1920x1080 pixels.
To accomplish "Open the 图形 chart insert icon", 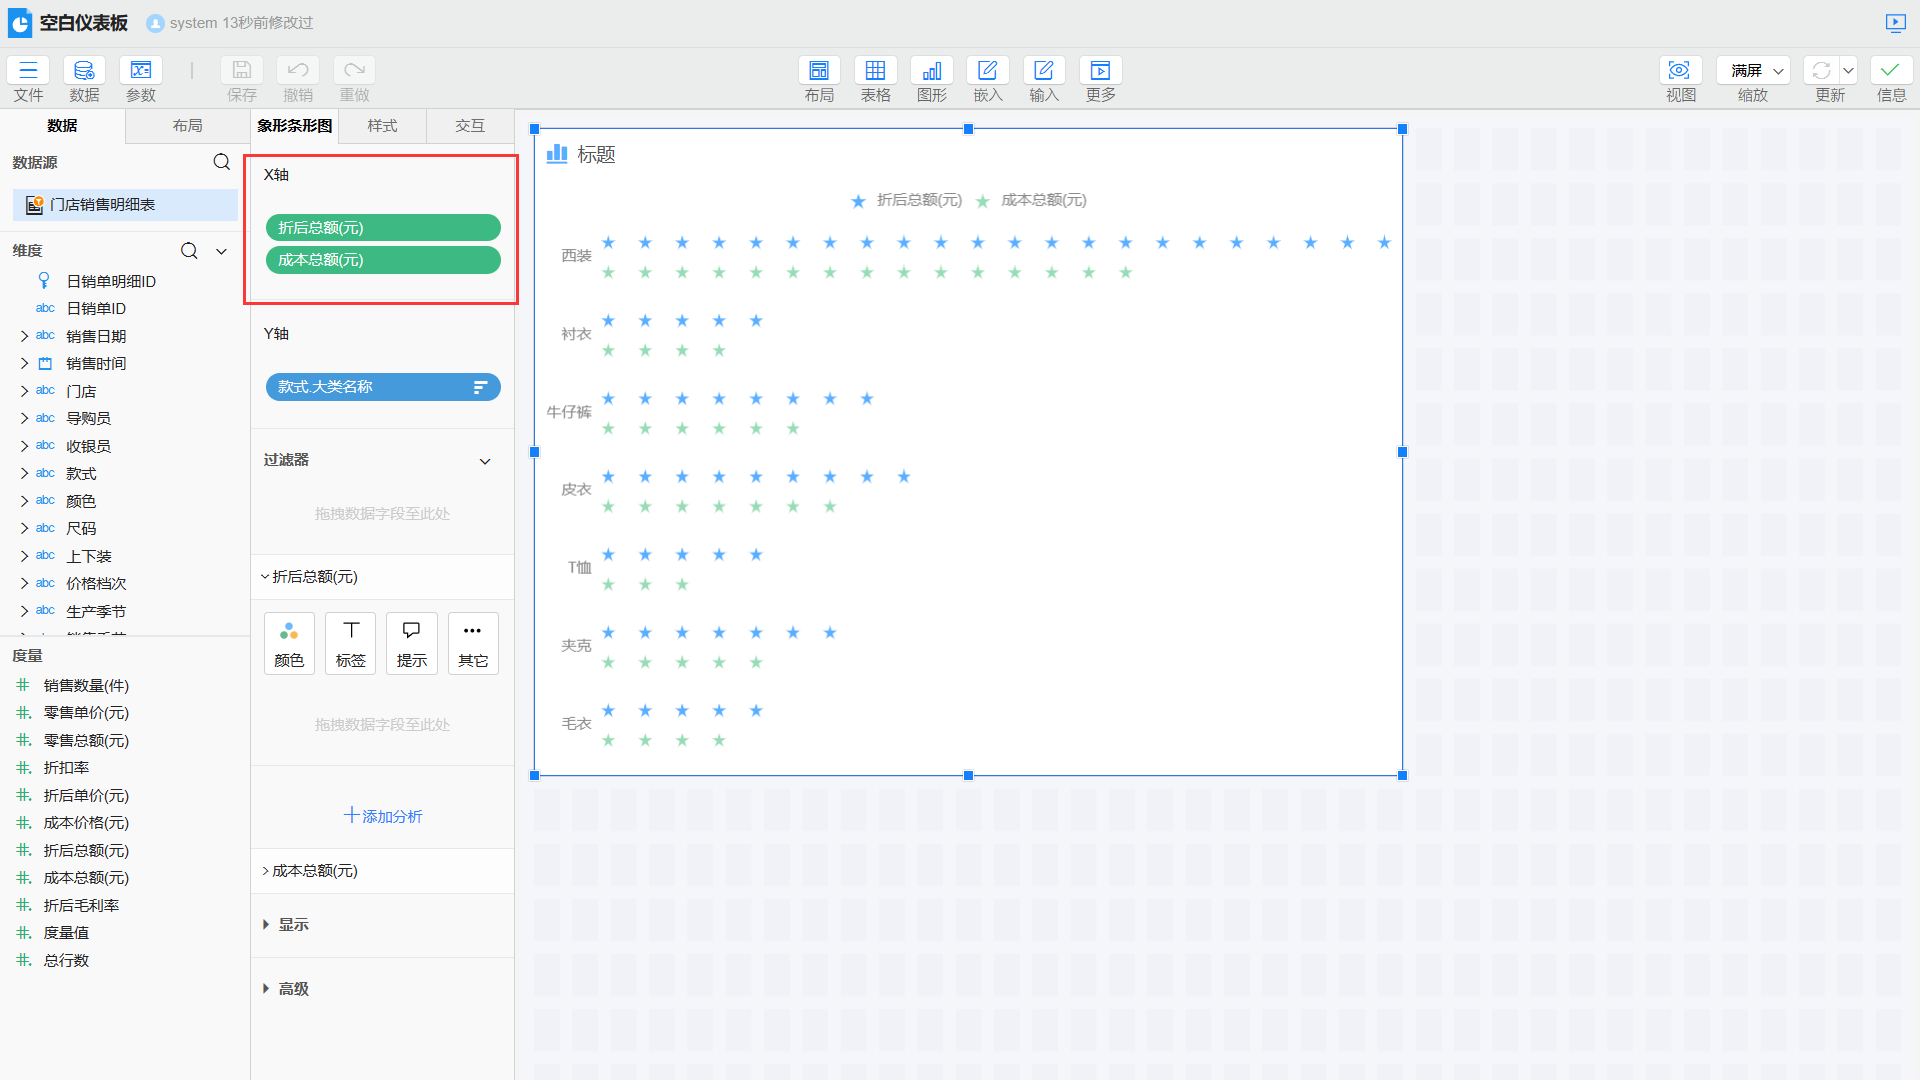I will coord(931,70).
